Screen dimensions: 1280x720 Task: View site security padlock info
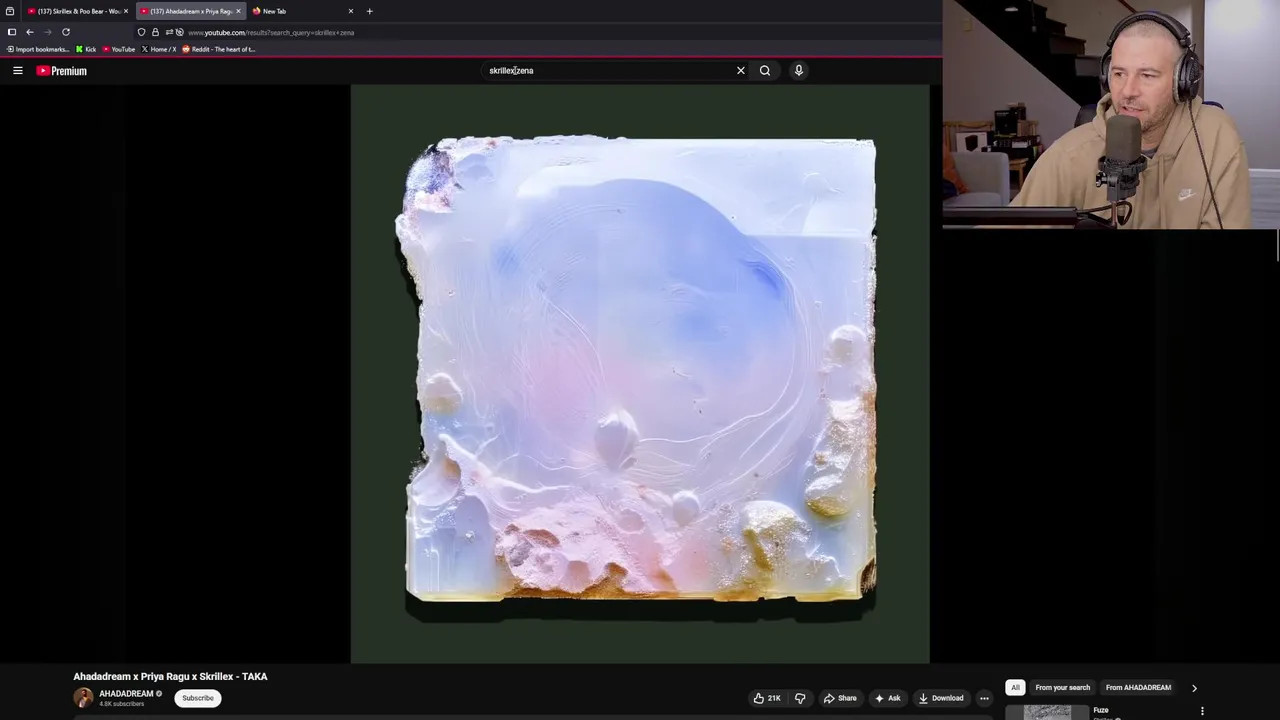pyautogui.click(x=155, y=32)
